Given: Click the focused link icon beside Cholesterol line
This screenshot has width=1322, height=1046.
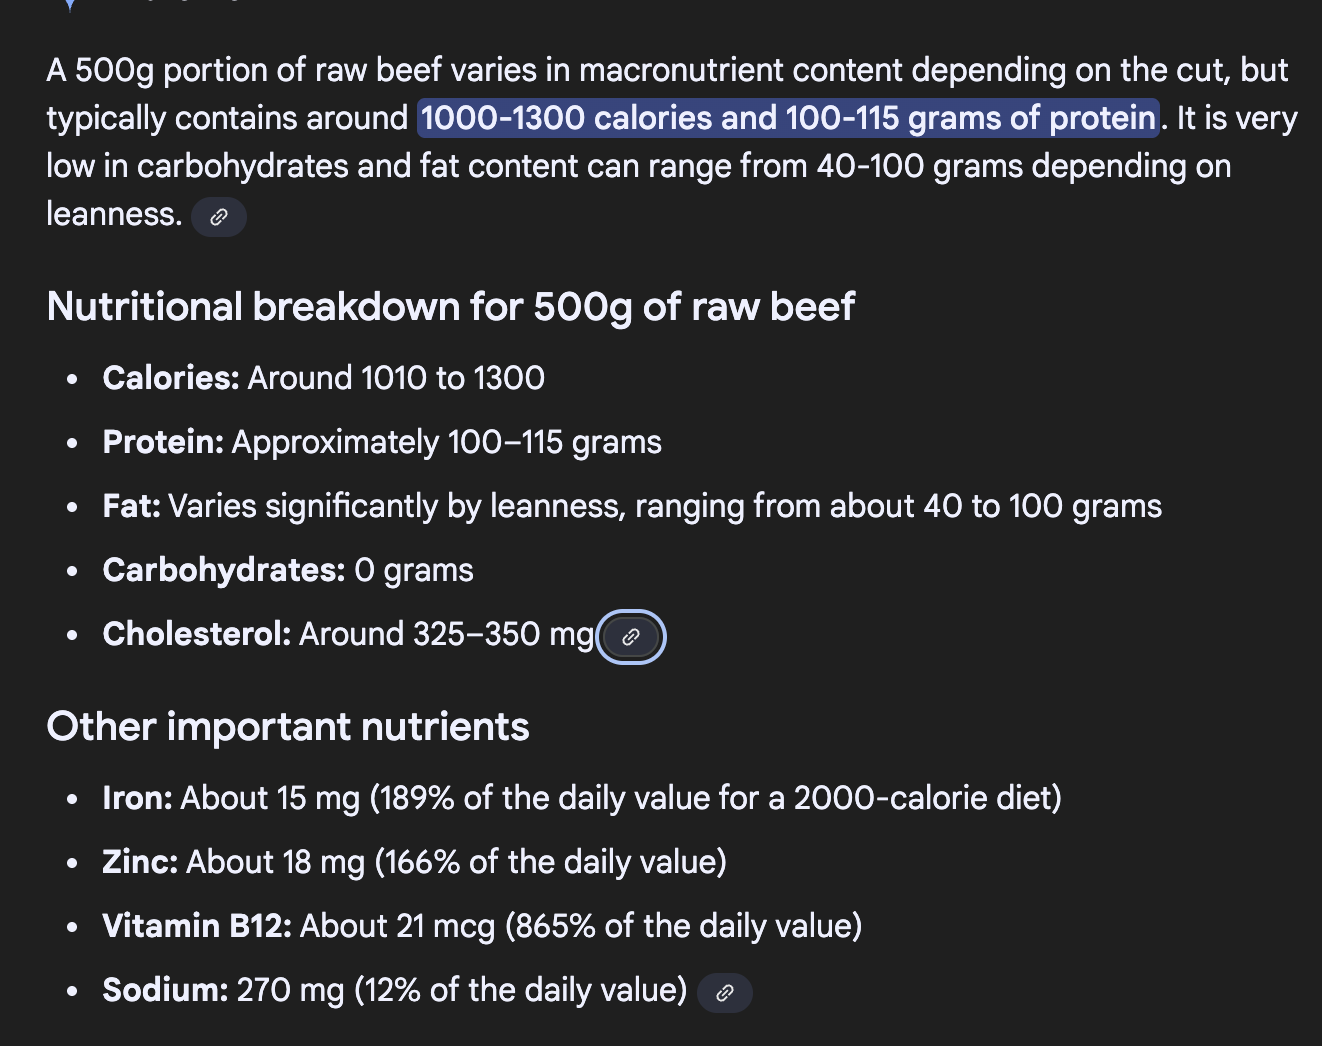Looking at the screenshot, I should click(631, 637).
